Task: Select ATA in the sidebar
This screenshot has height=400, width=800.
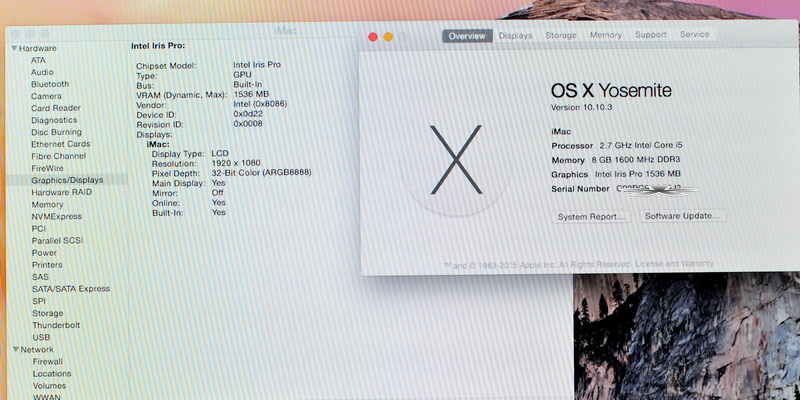Action: coord(38,60)
